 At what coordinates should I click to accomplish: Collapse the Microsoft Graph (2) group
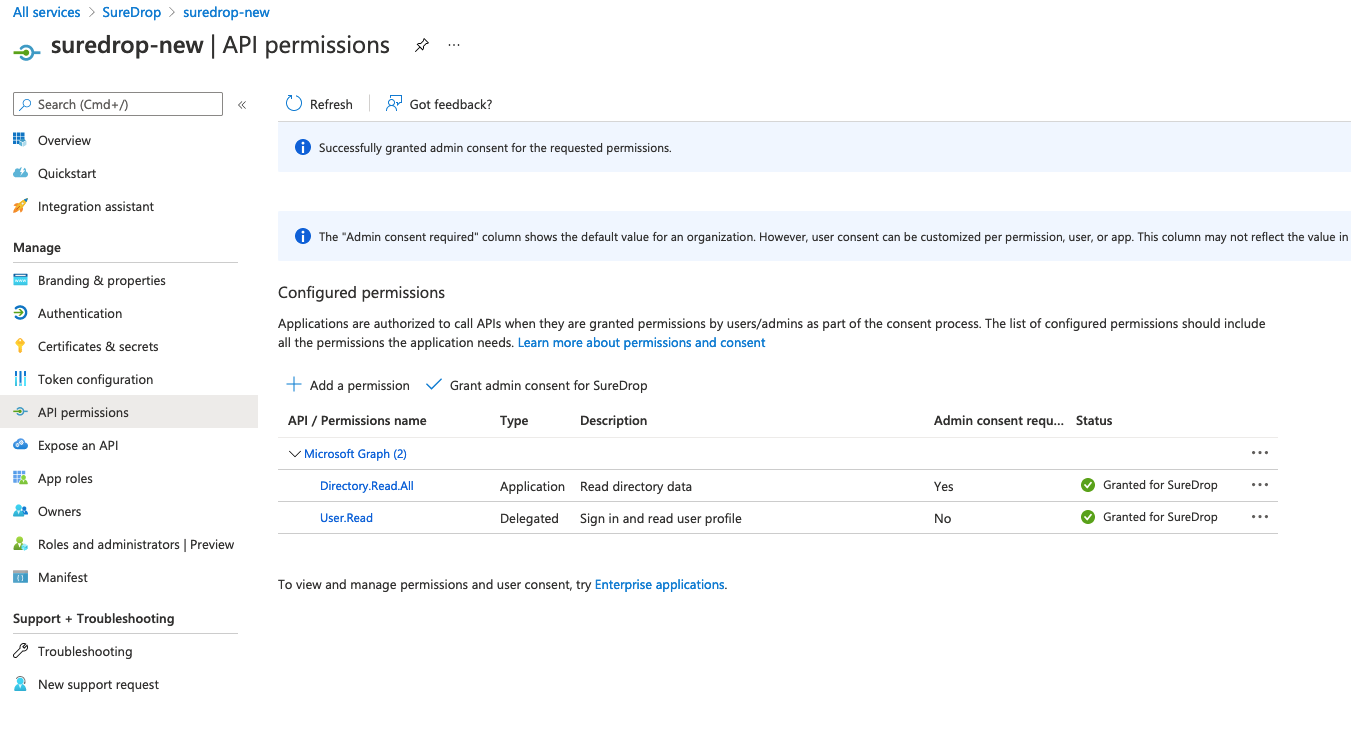pos(295,454)
